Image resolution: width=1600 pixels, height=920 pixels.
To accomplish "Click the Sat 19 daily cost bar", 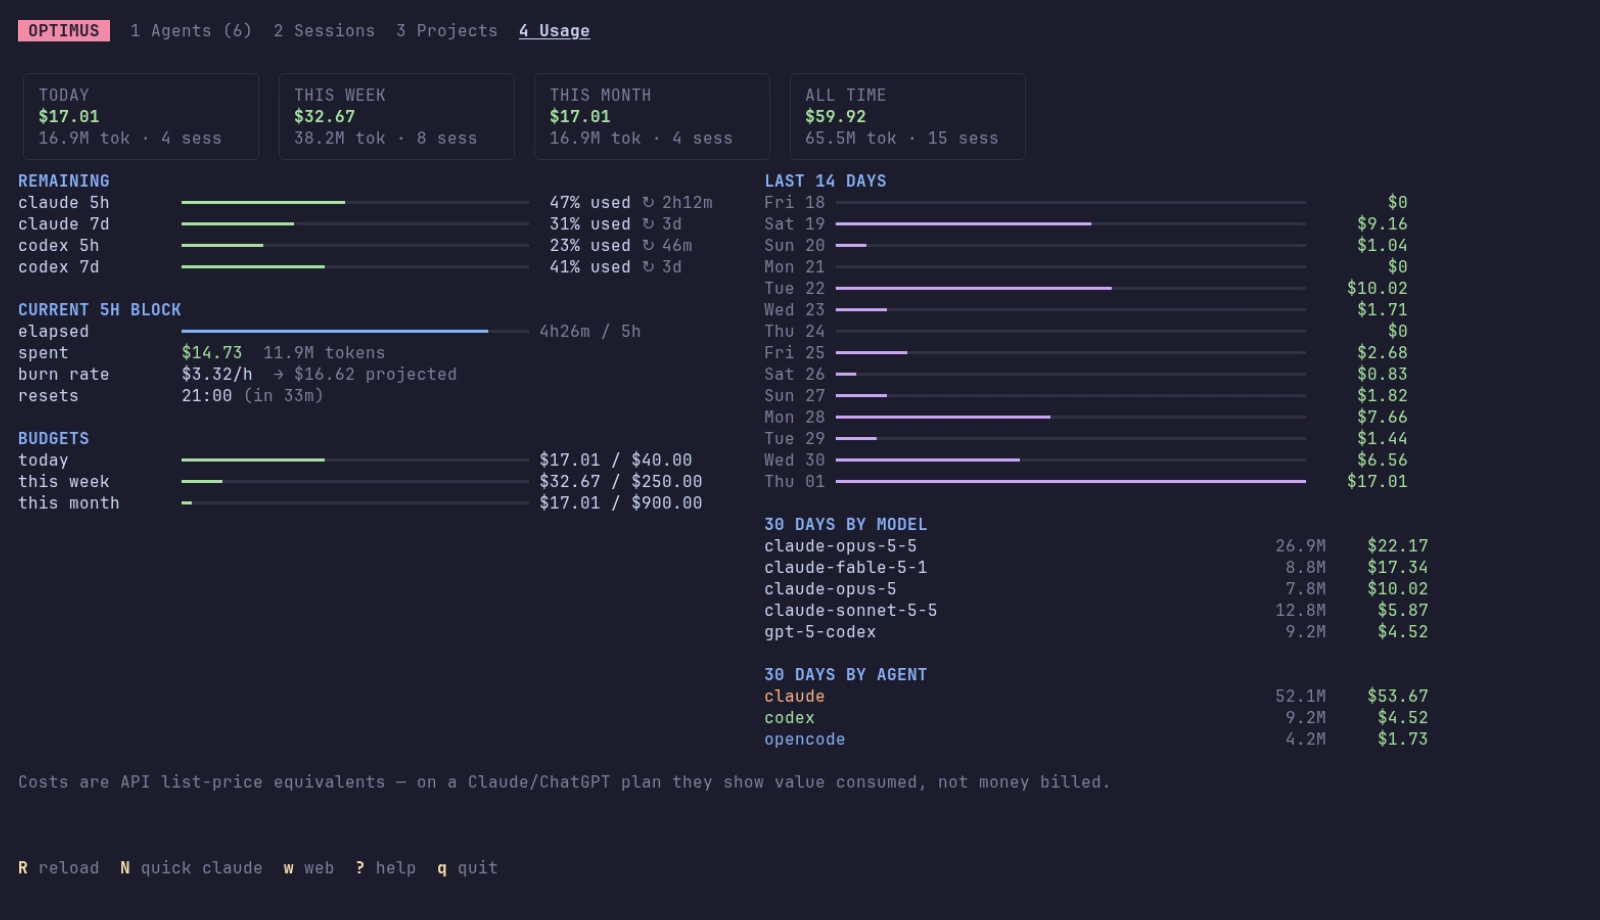I will click(1071, 224).
